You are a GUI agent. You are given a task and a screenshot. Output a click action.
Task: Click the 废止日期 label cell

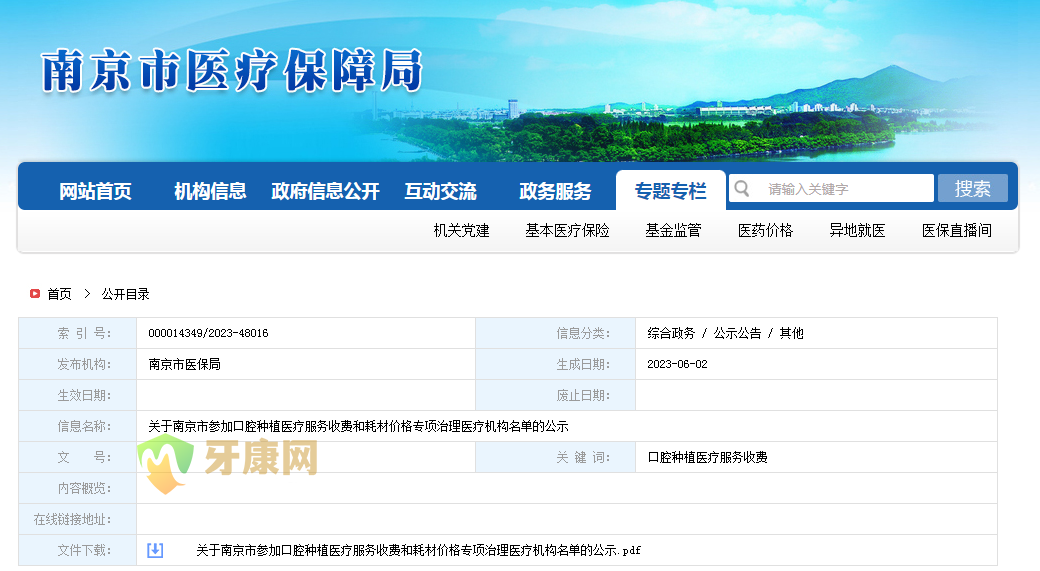(556, 395)
